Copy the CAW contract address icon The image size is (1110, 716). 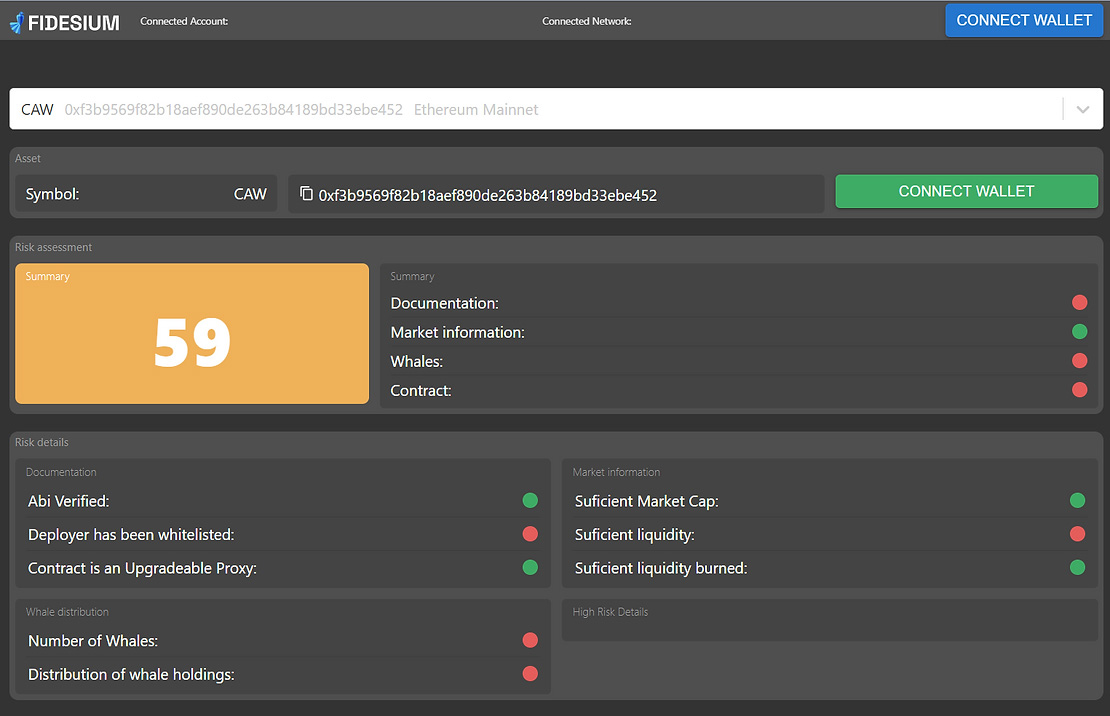point(307,193)
